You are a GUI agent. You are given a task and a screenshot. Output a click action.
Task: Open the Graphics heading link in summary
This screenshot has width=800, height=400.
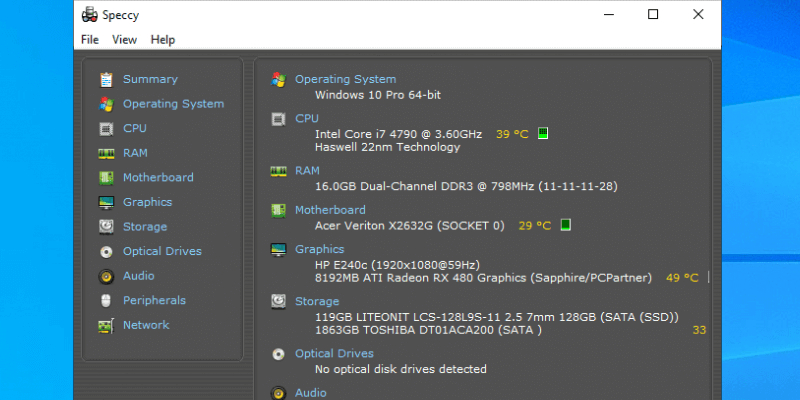319,249
